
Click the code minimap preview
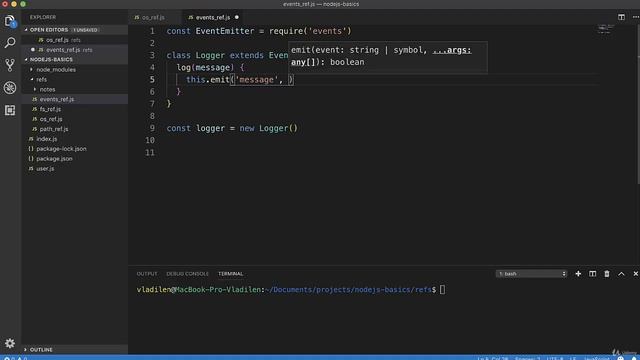[x=606, y=29]
